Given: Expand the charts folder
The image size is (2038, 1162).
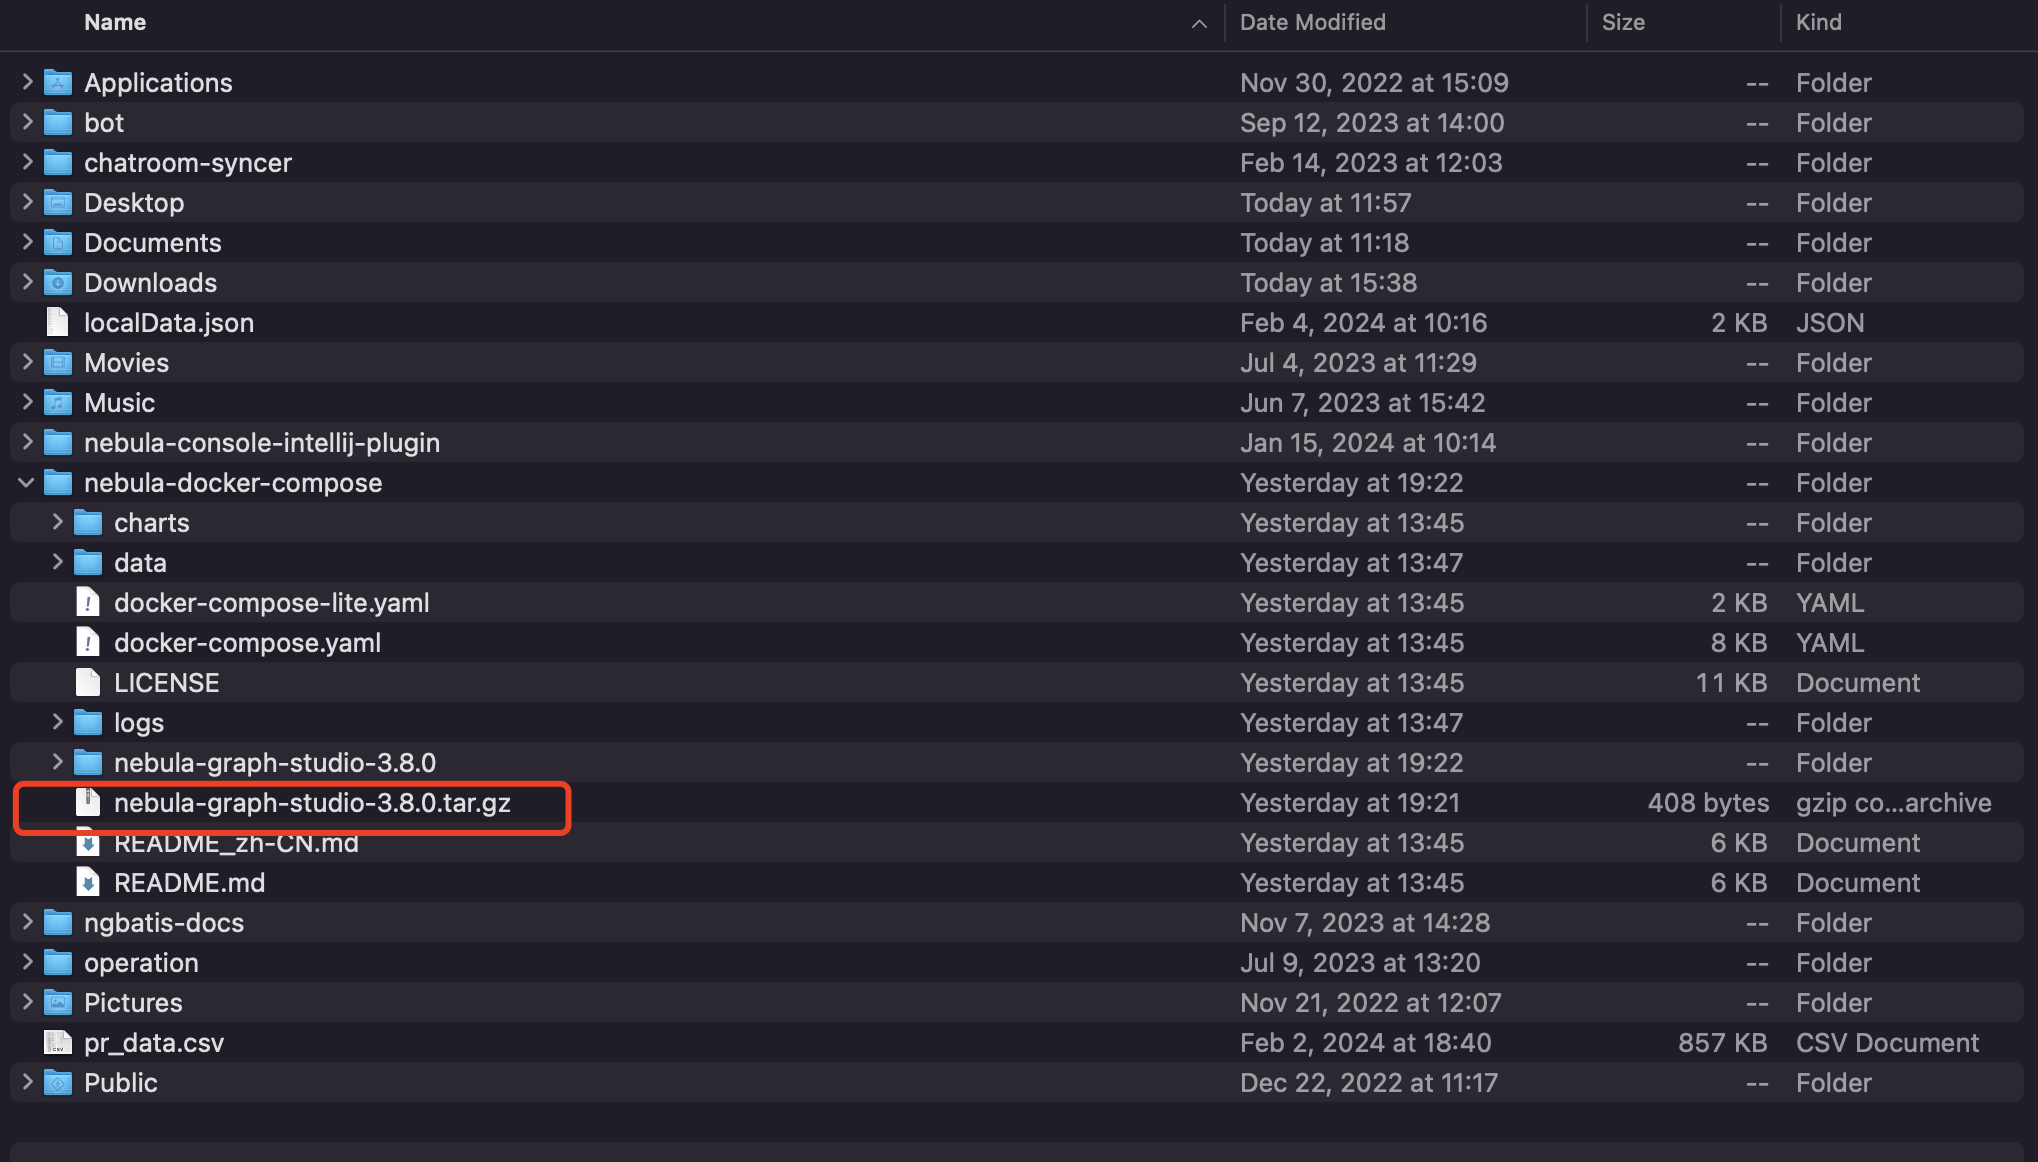Looking at the screenshot, I should (x=57, y=522).
